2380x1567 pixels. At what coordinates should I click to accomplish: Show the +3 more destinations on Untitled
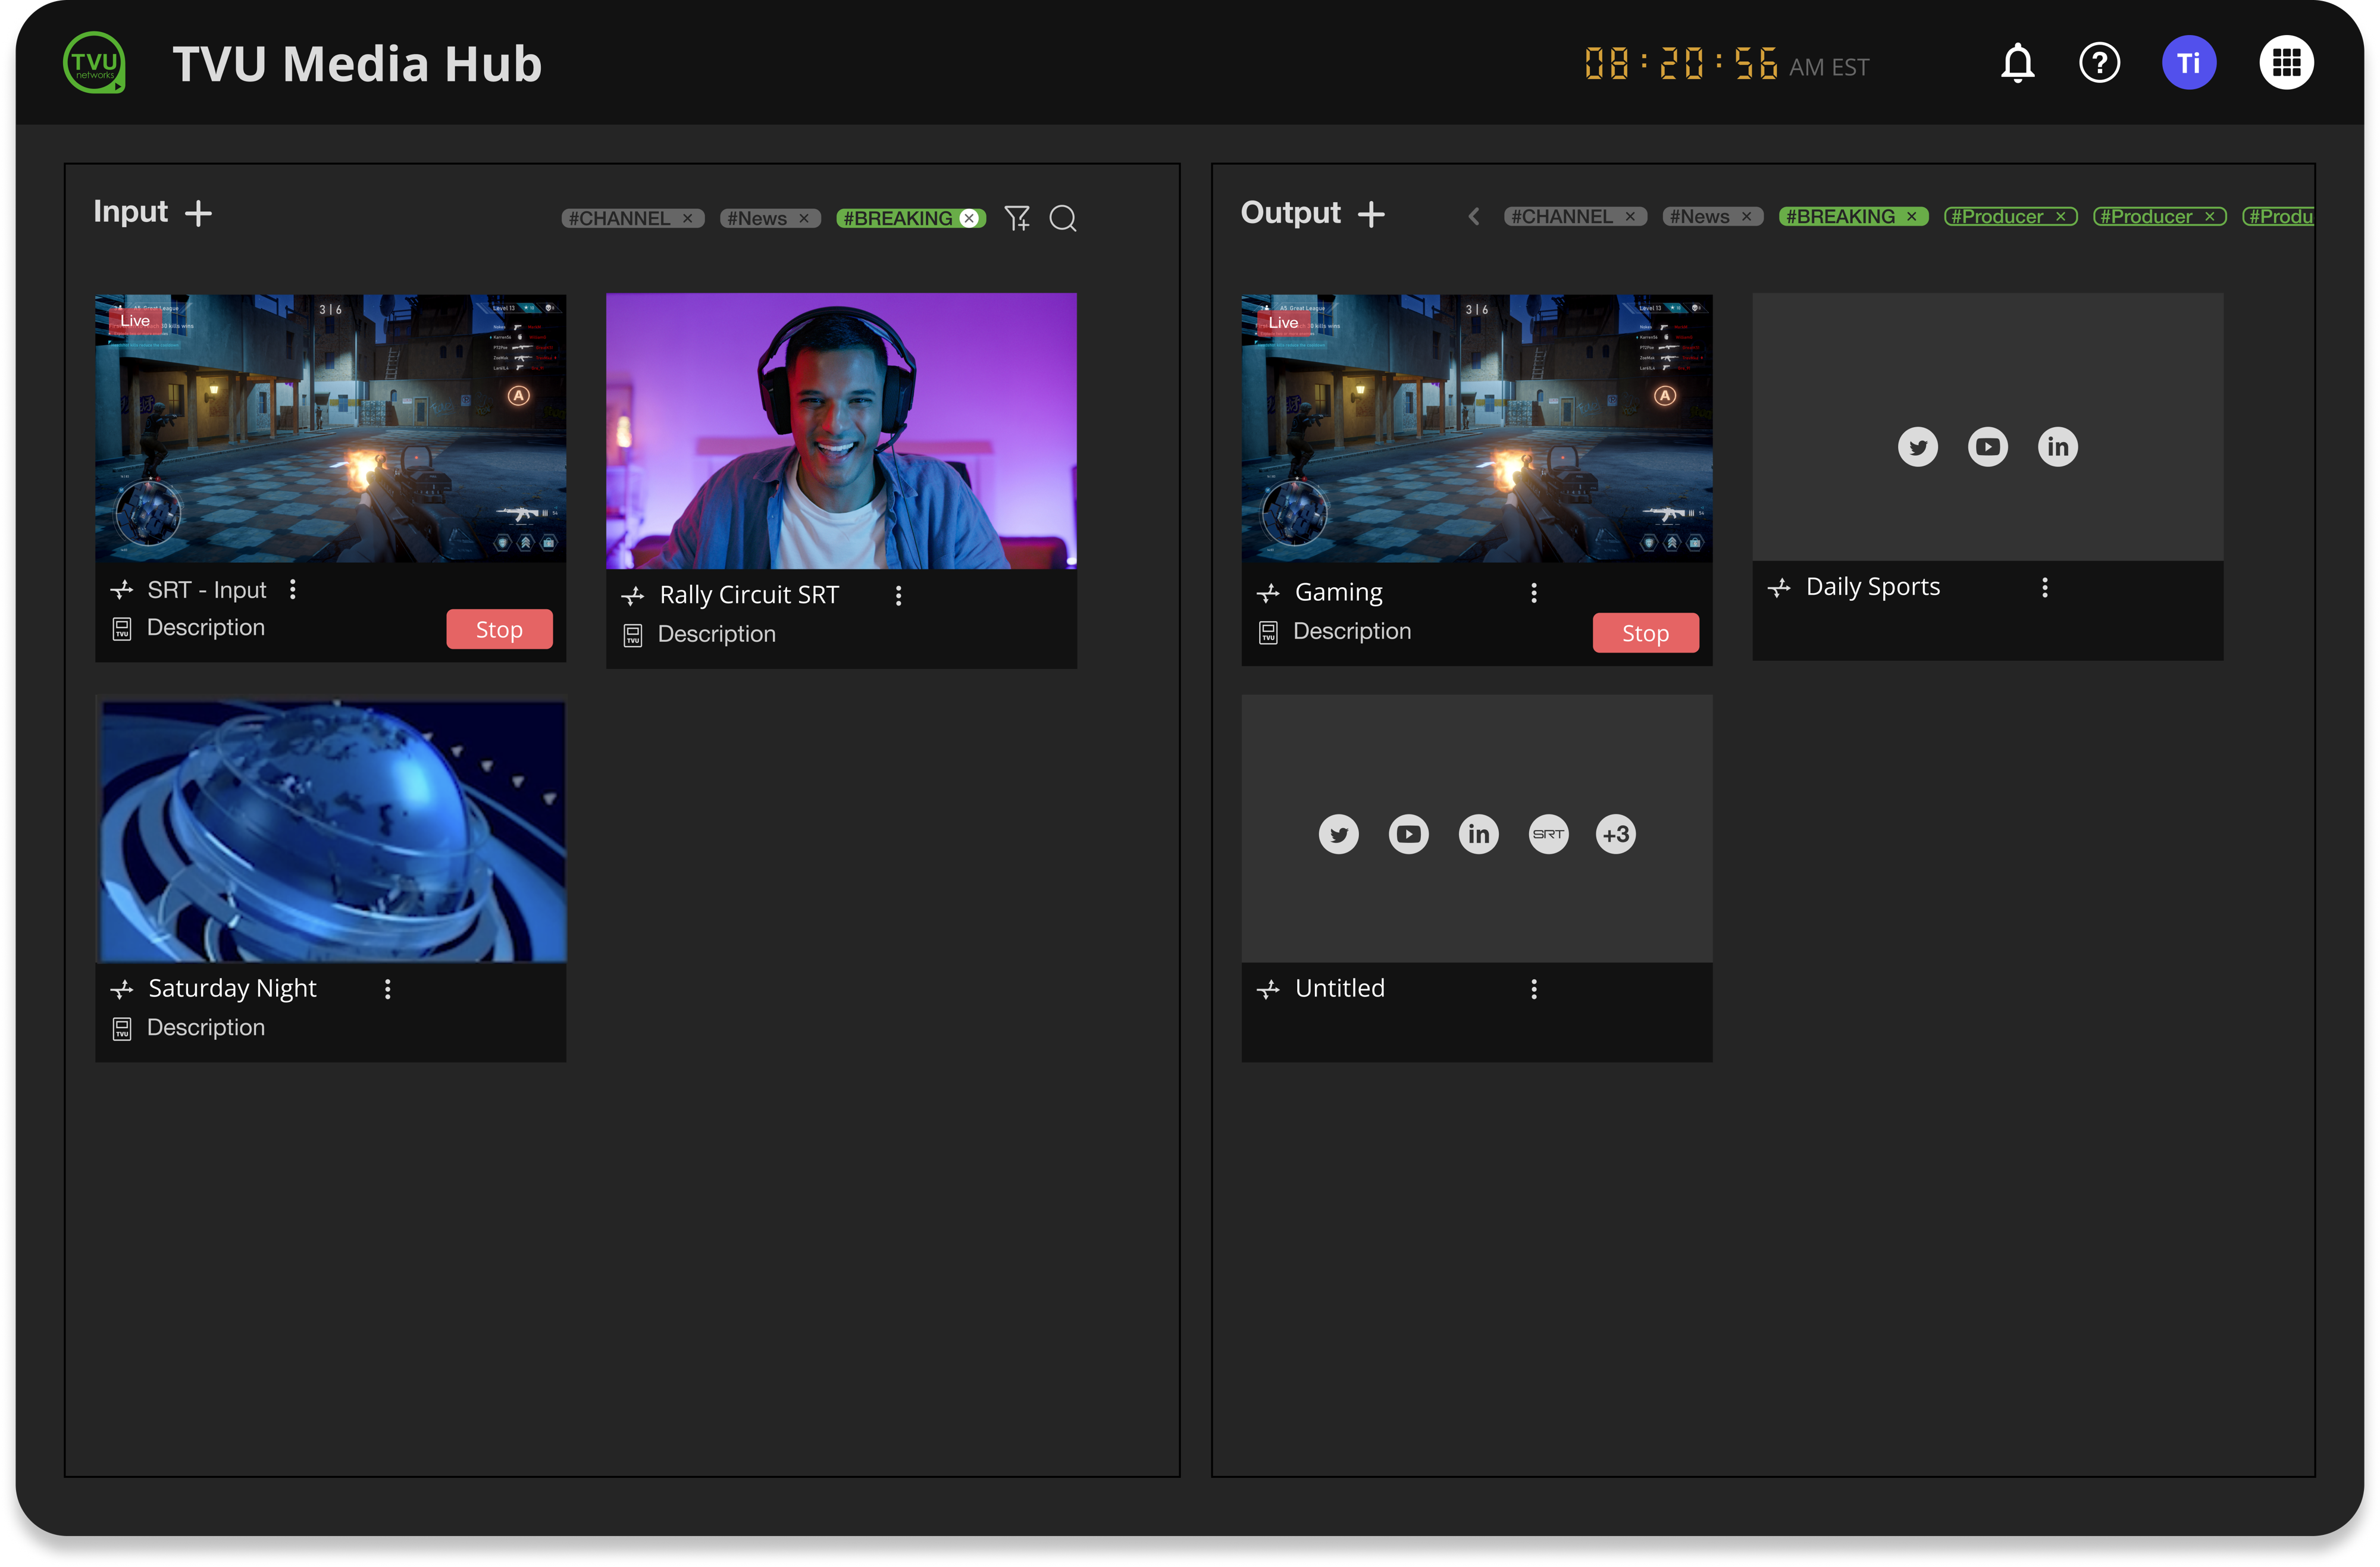[x=1616, y=834]
